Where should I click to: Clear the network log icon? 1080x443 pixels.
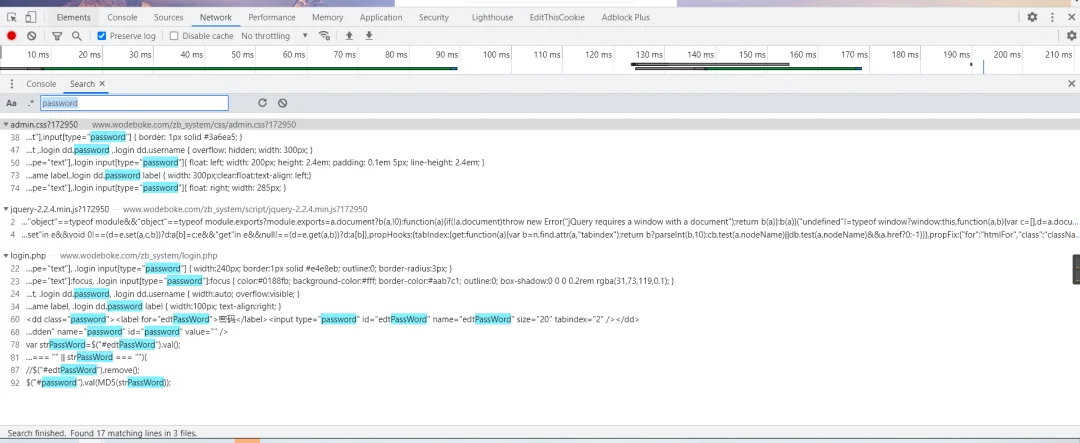click(32, 36)
